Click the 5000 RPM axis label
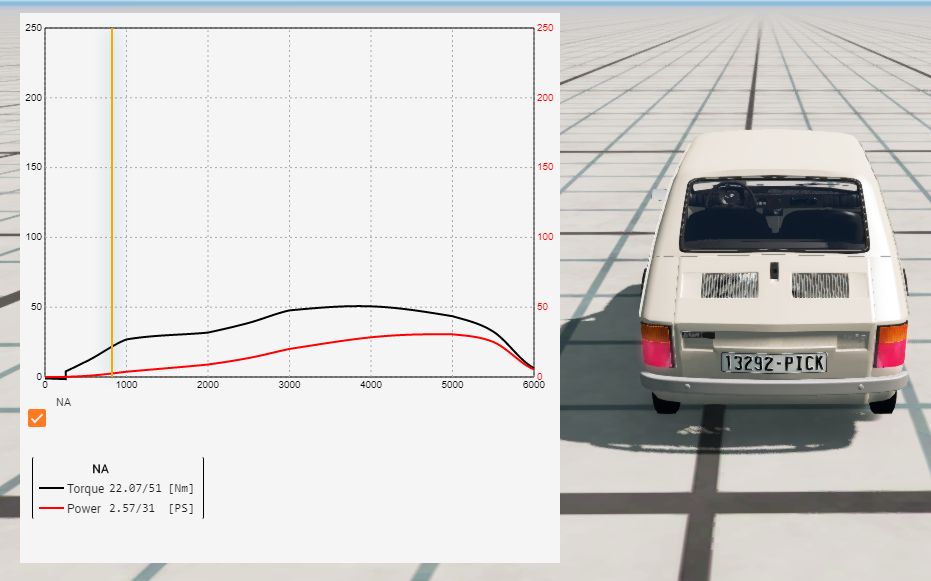 [452, 385]
